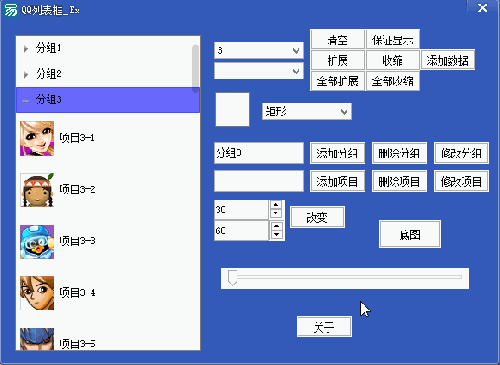Screen dimensions: 500x365
Task: Focus the group name field containing 分组3
Action: [x=259, y=153]
